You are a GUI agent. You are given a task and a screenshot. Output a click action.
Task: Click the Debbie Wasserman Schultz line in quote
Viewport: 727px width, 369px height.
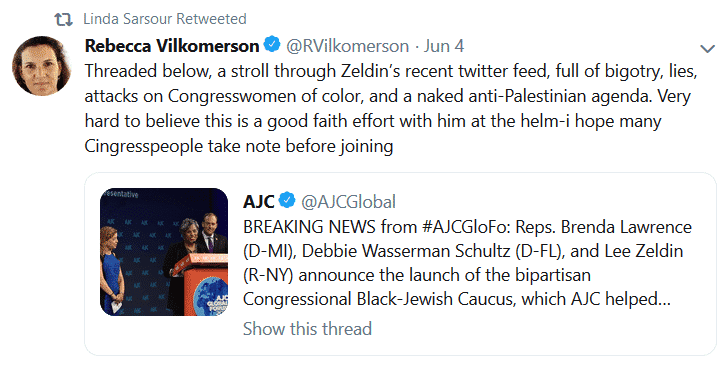[463, 251]
